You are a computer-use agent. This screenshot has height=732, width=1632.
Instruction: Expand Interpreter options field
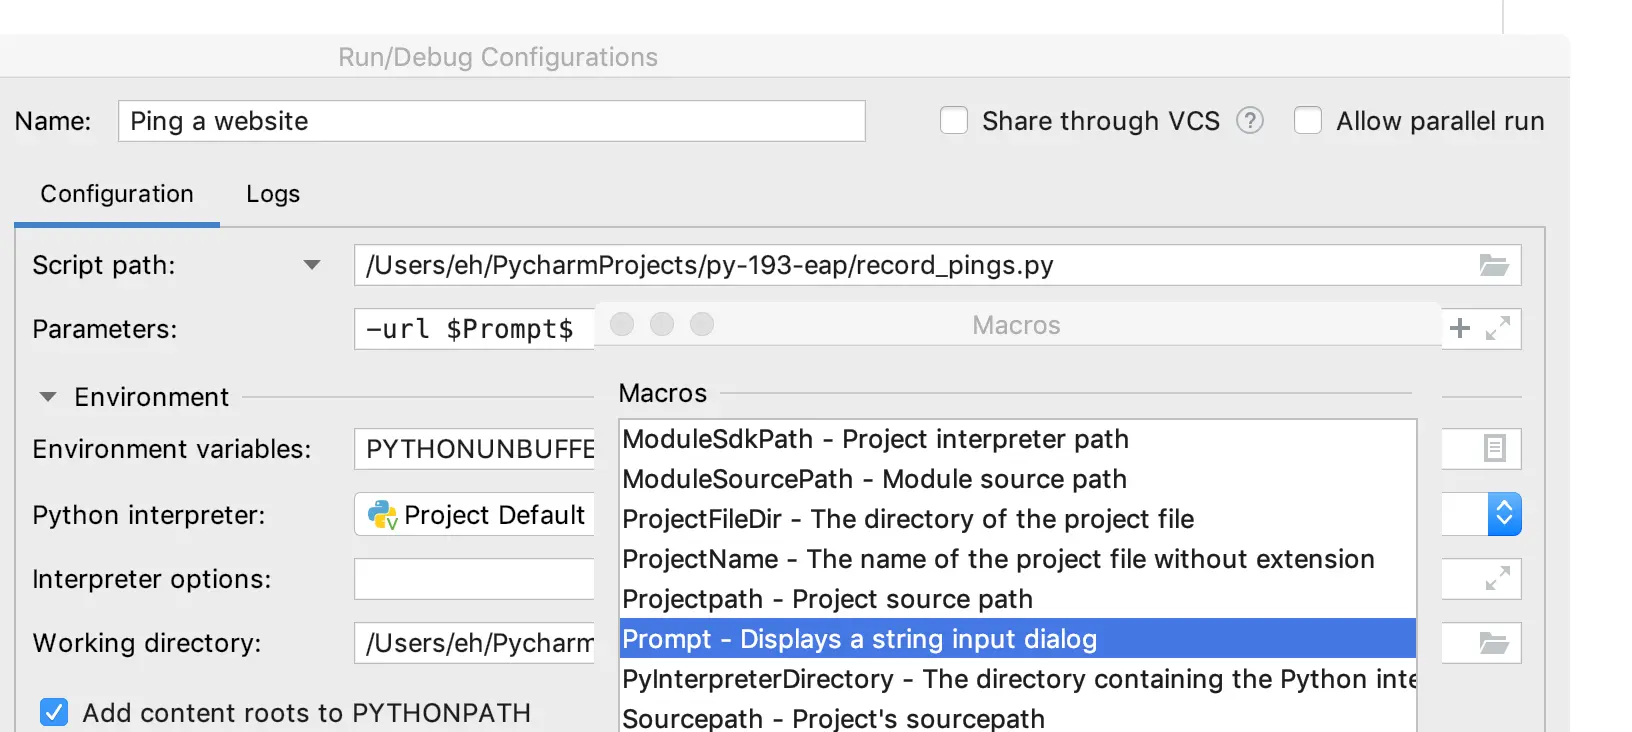tap(1497, 578)
